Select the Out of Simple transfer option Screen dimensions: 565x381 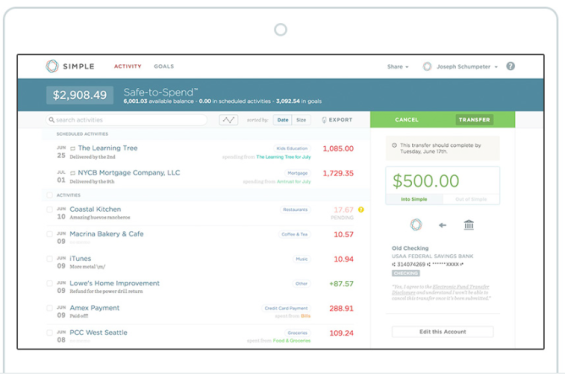pos(471,199)
